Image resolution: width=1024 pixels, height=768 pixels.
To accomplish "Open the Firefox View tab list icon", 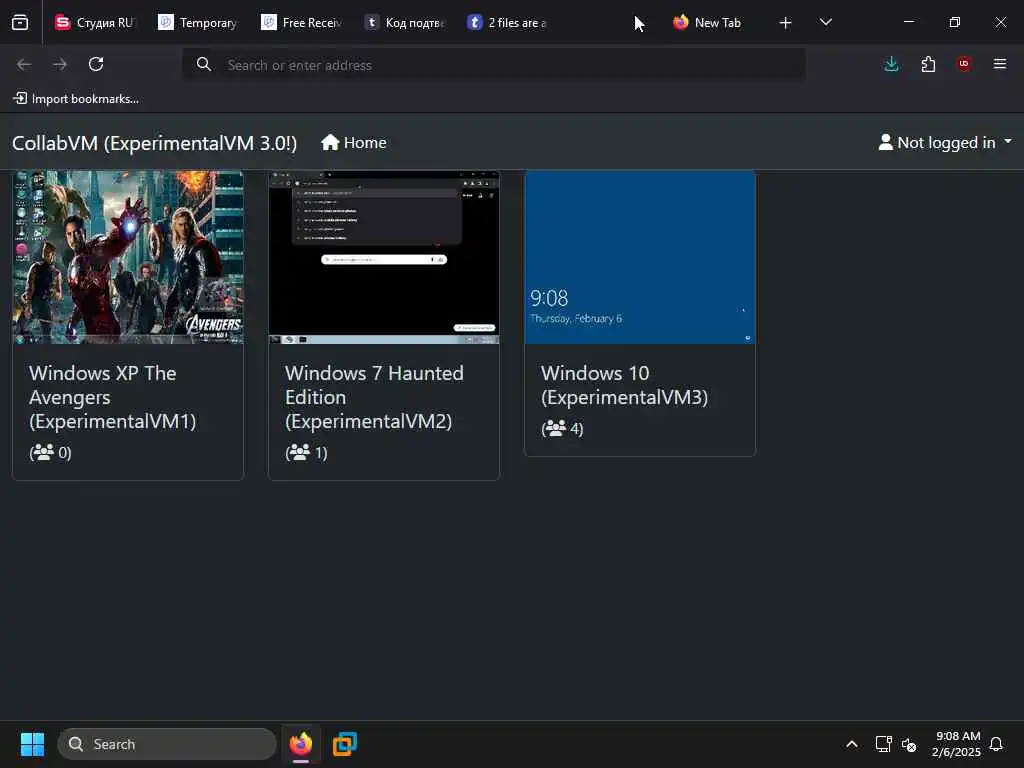I will [20, 22].
